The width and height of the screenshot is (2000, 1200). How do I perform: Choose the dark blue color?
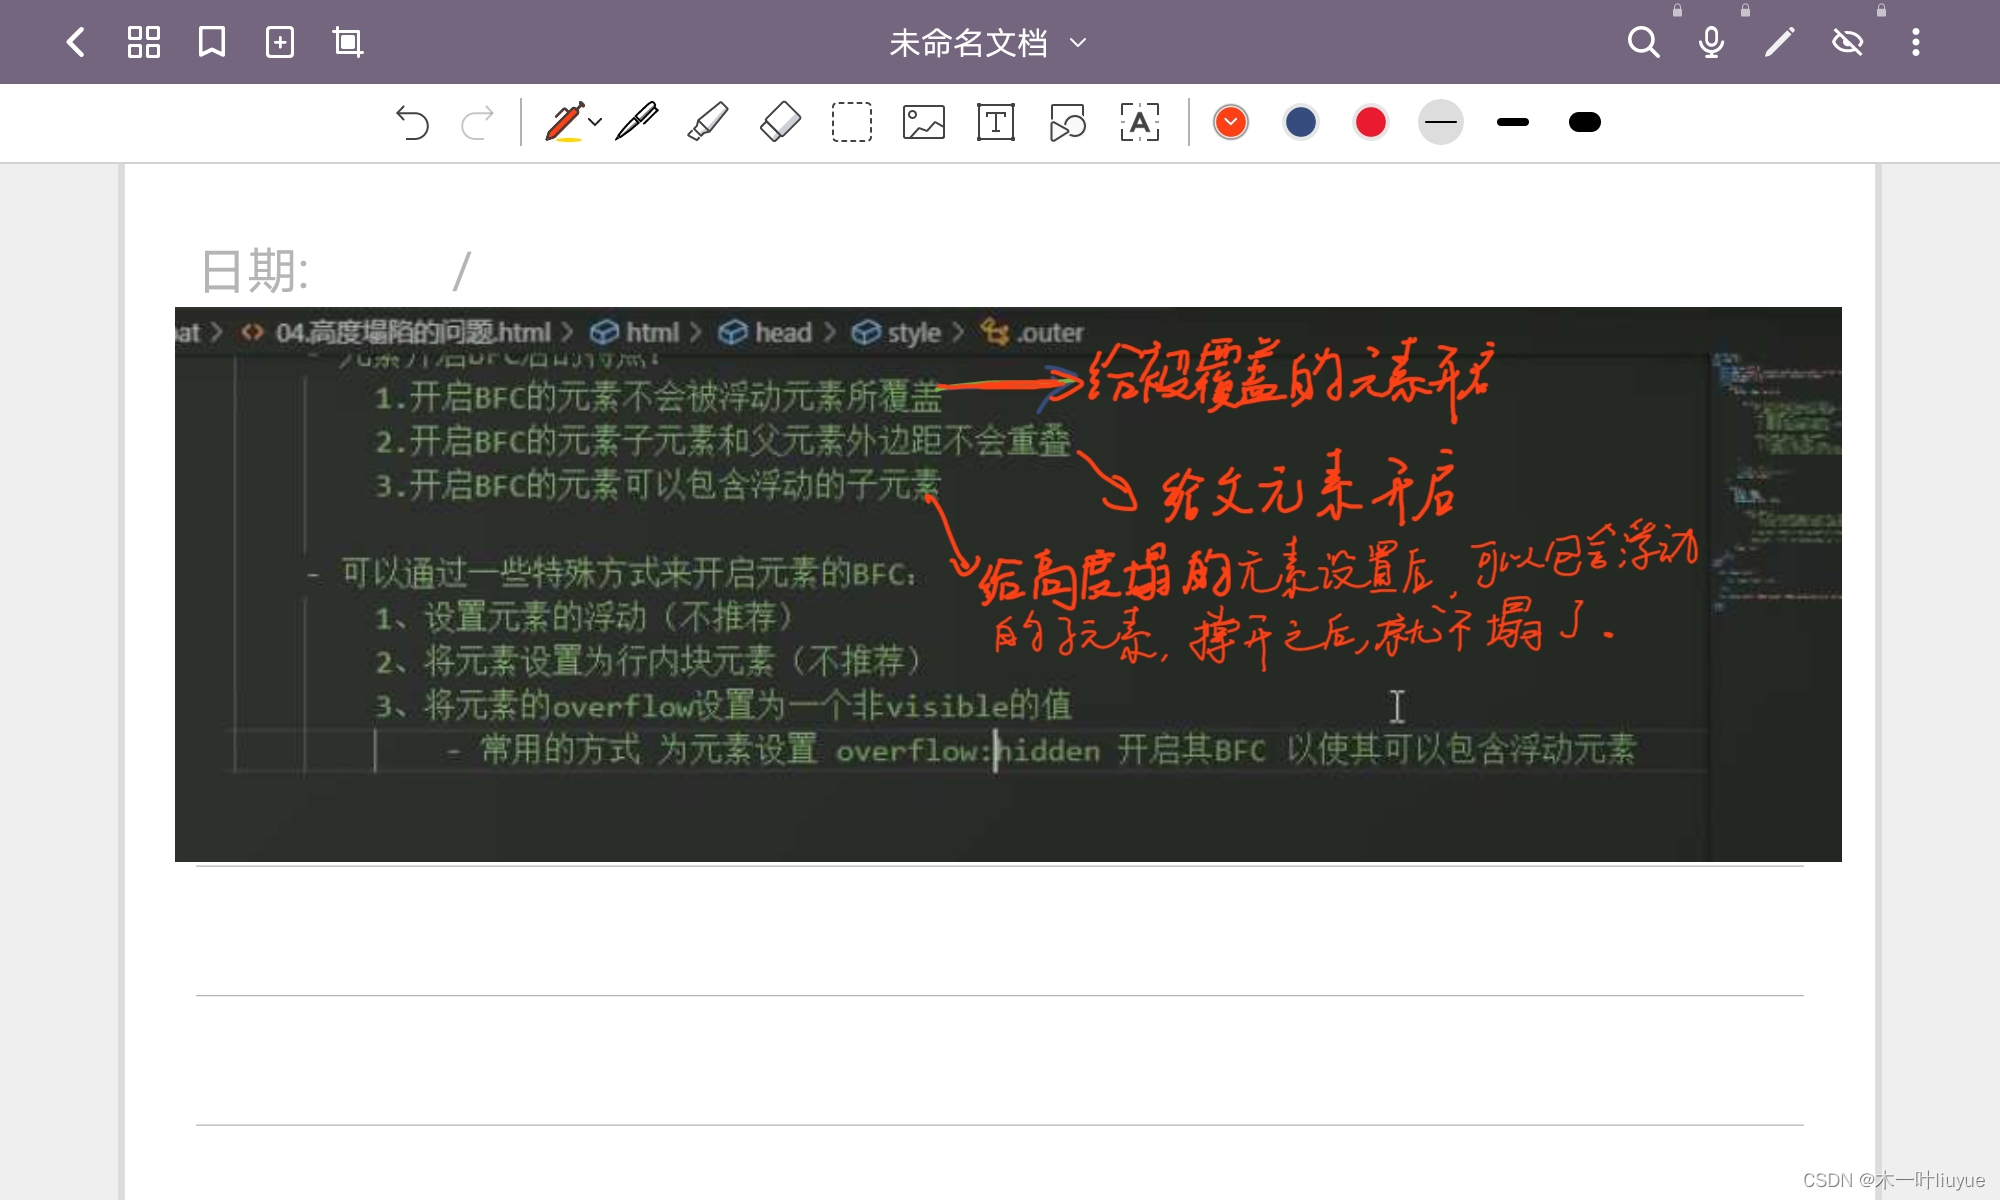coord(1301,122)
